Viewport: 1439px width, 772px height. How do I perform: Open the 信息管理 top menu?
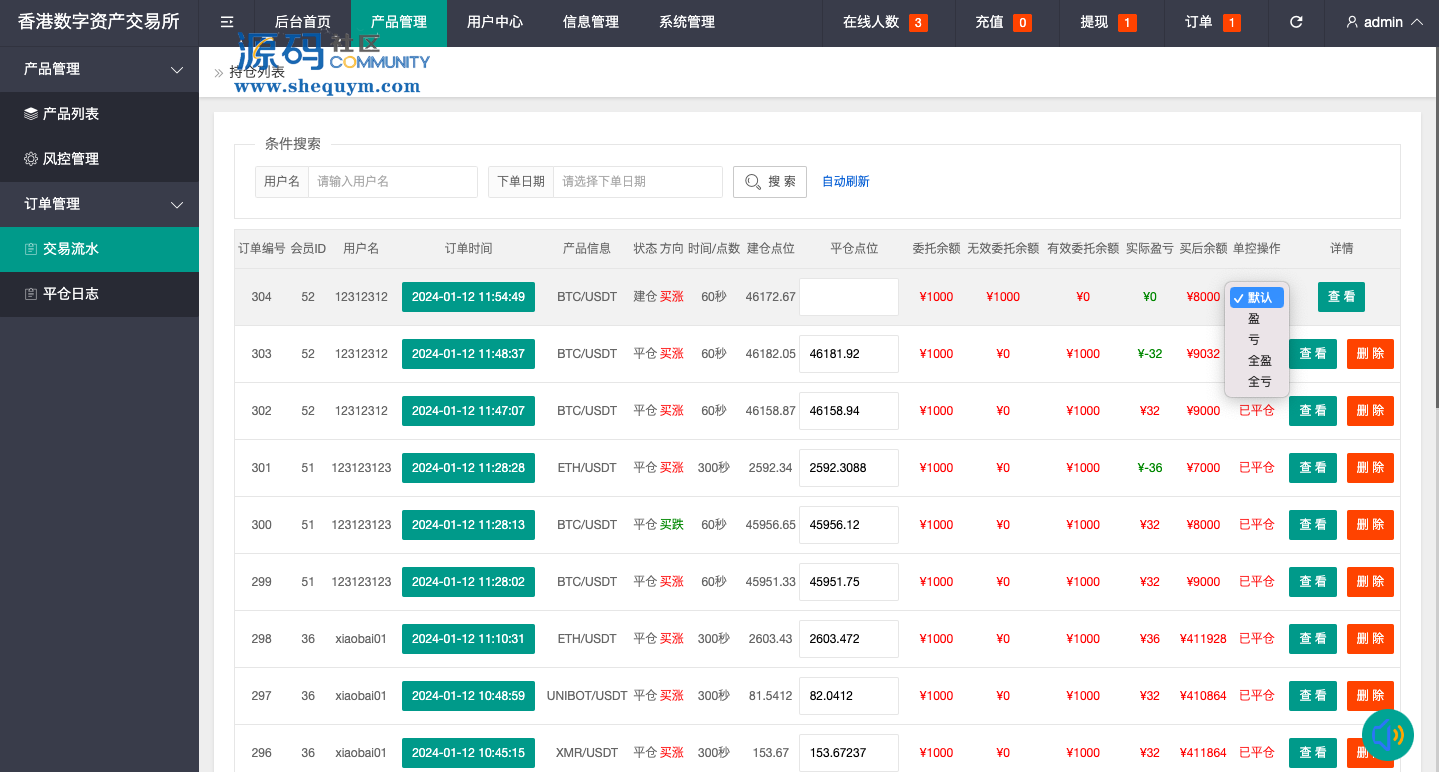[591, 22]
